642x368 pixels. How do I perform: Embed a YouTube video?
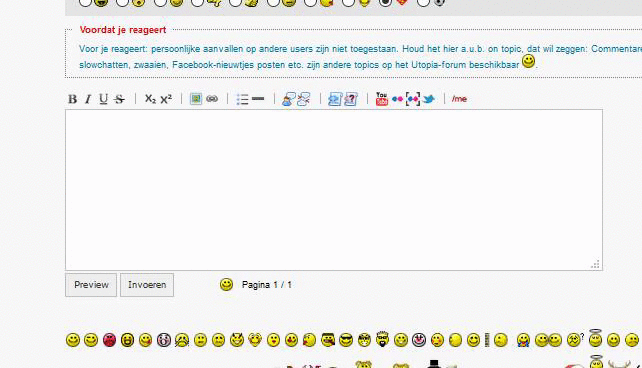tap(382, 99)
